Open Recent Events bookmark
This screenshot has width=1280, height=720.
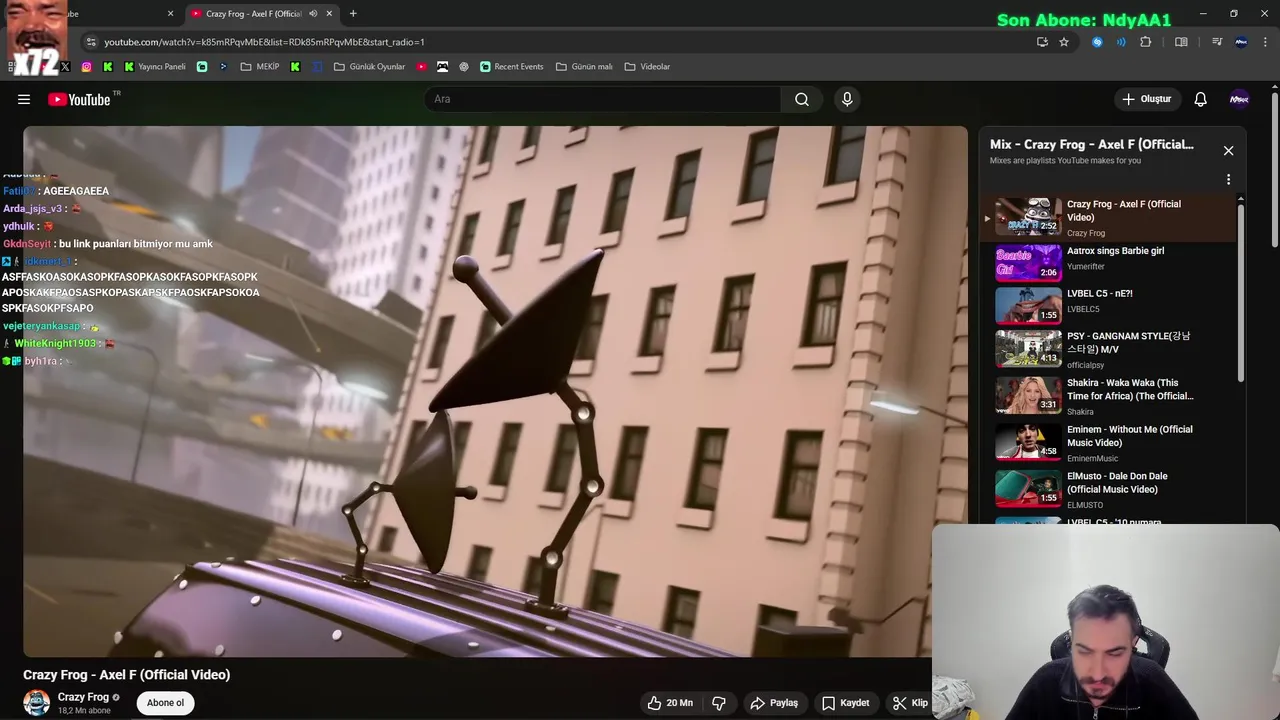[x=511, y=67]
